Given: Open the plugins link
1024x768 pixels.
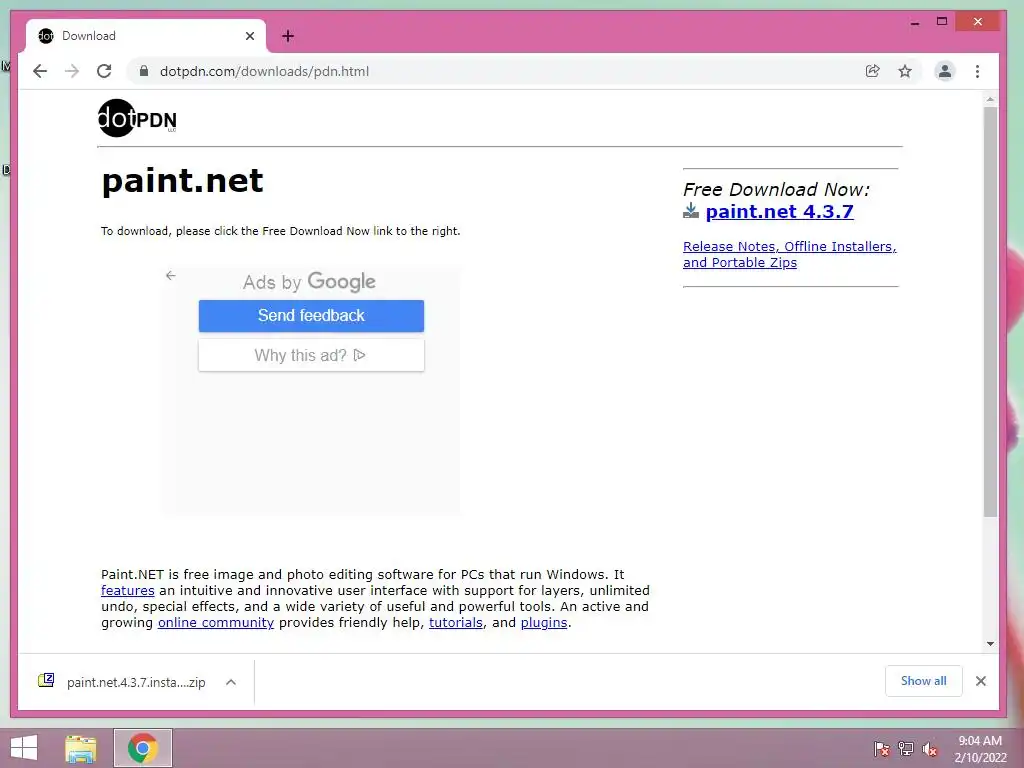Looking at the screenshot, I should (544, 623).
